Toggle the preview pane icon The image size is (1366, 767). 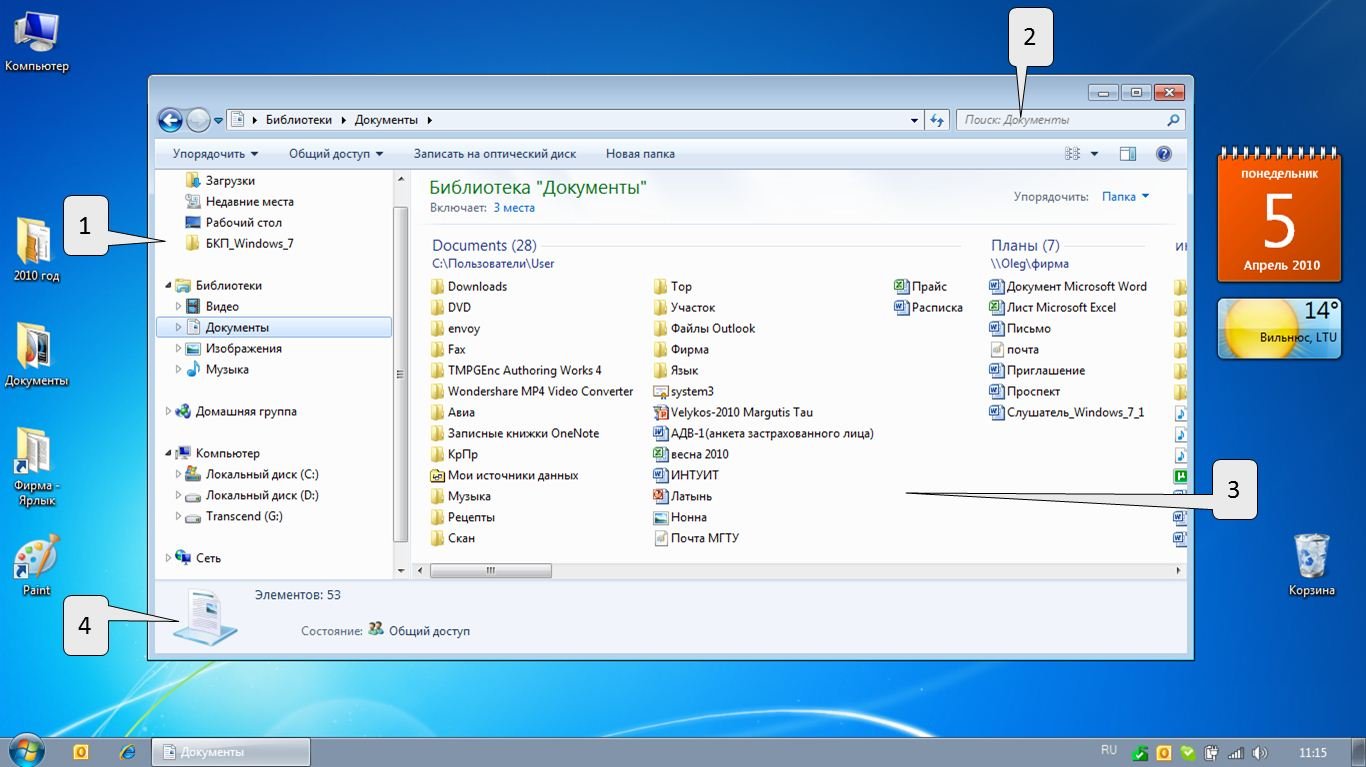click(1128, 154)
